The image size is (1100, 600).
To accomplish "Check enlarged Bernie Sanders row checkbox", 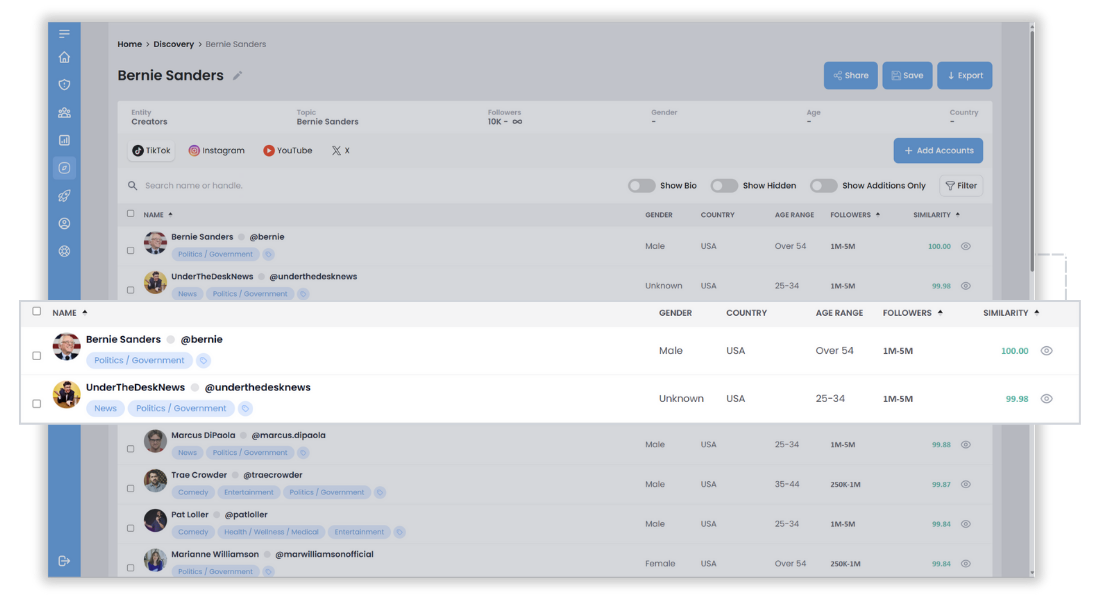I will [36, 356].
